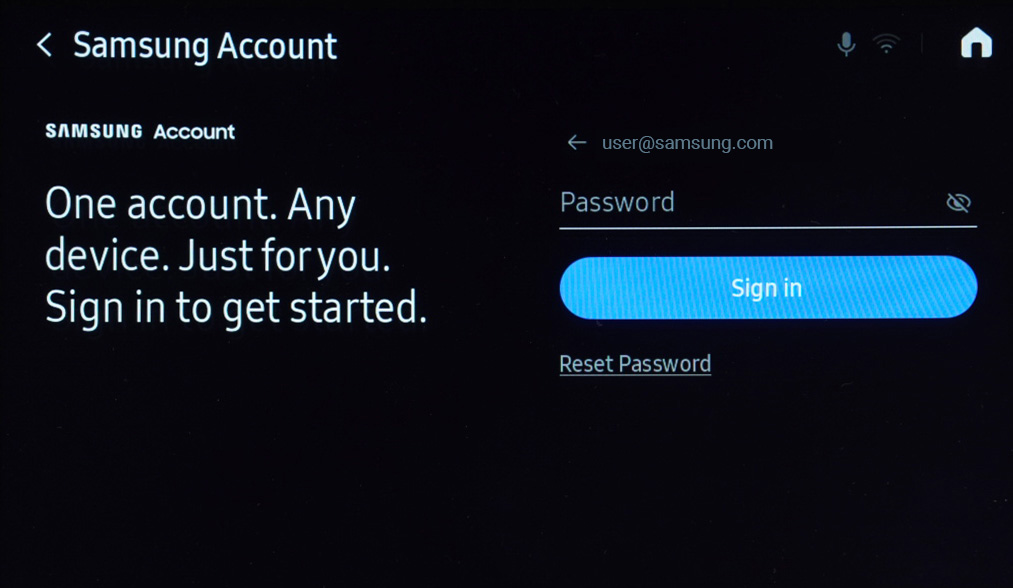Tap the 'Sign in to get started' text
Screen dimensions: 1013x588
[x=236, y=307]
